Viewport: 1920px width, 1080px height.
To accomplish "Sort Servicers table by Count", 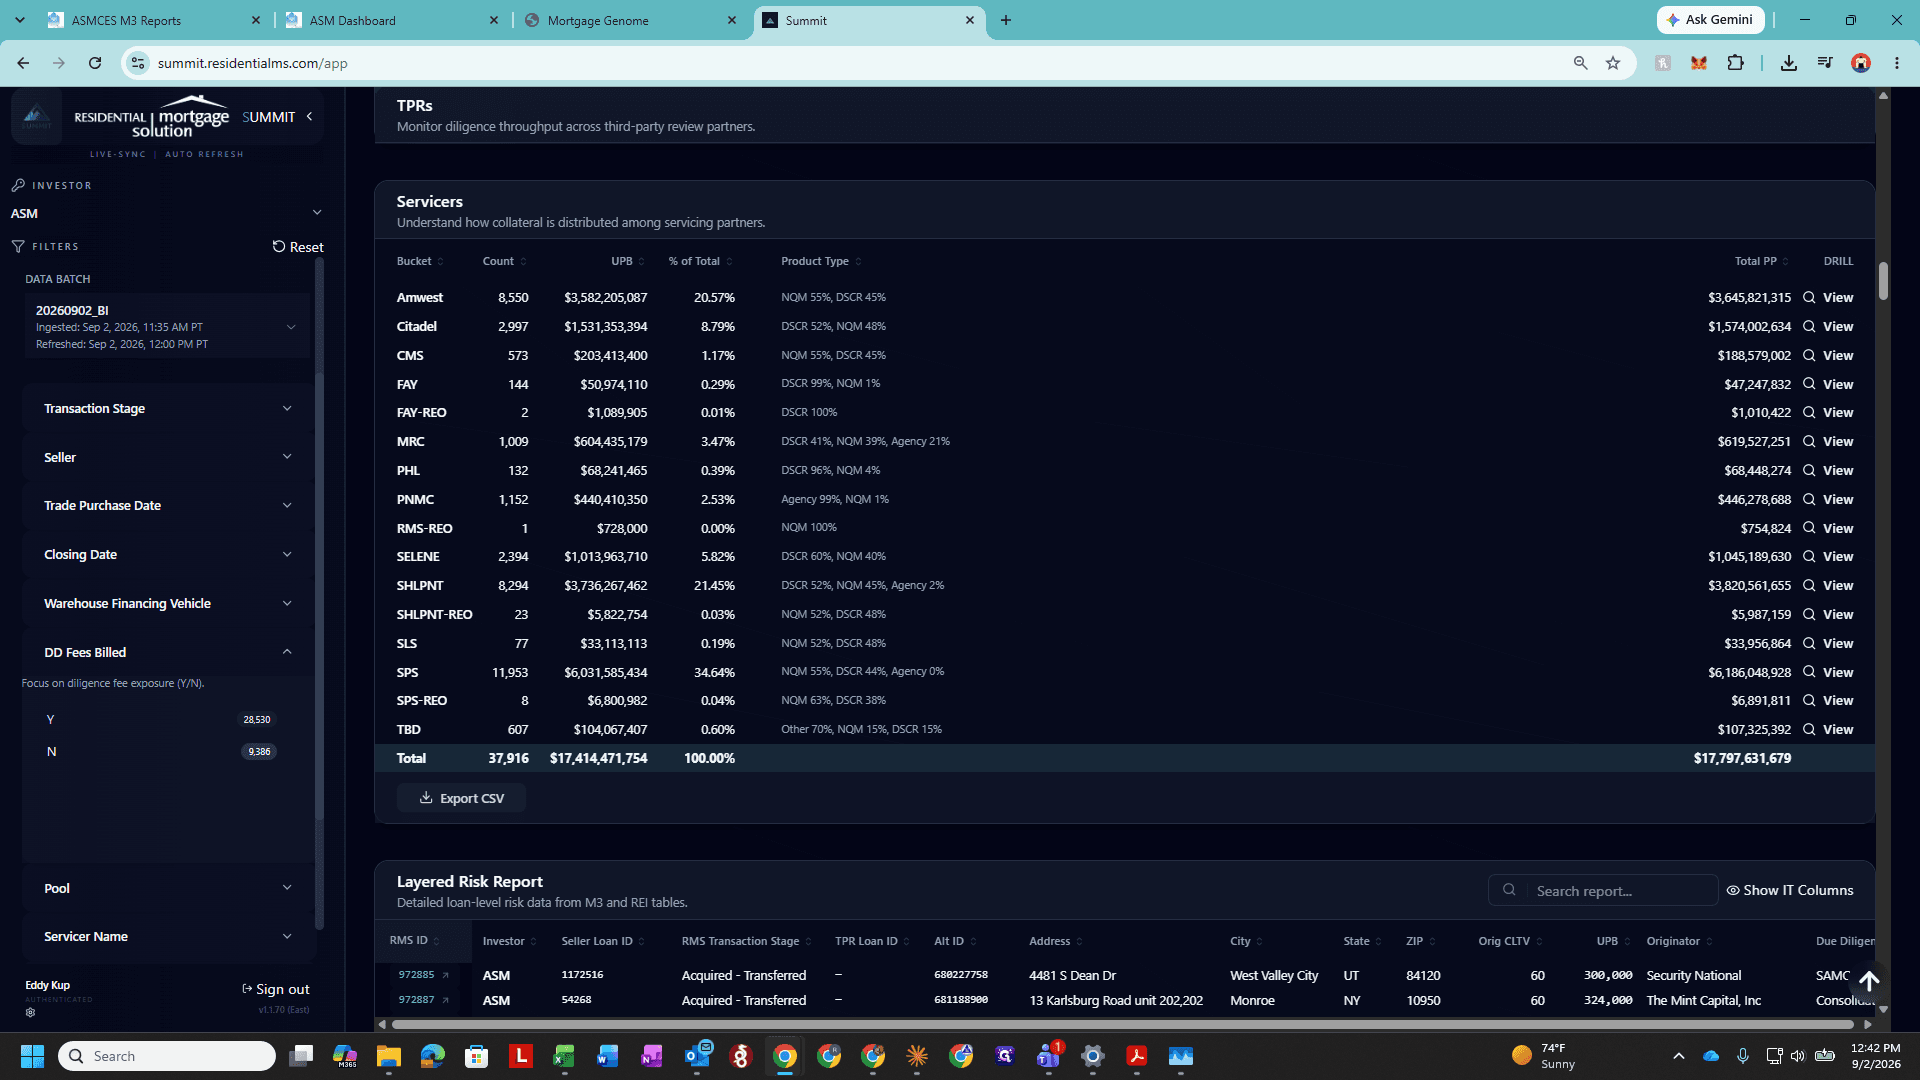I will coord(504,262).
